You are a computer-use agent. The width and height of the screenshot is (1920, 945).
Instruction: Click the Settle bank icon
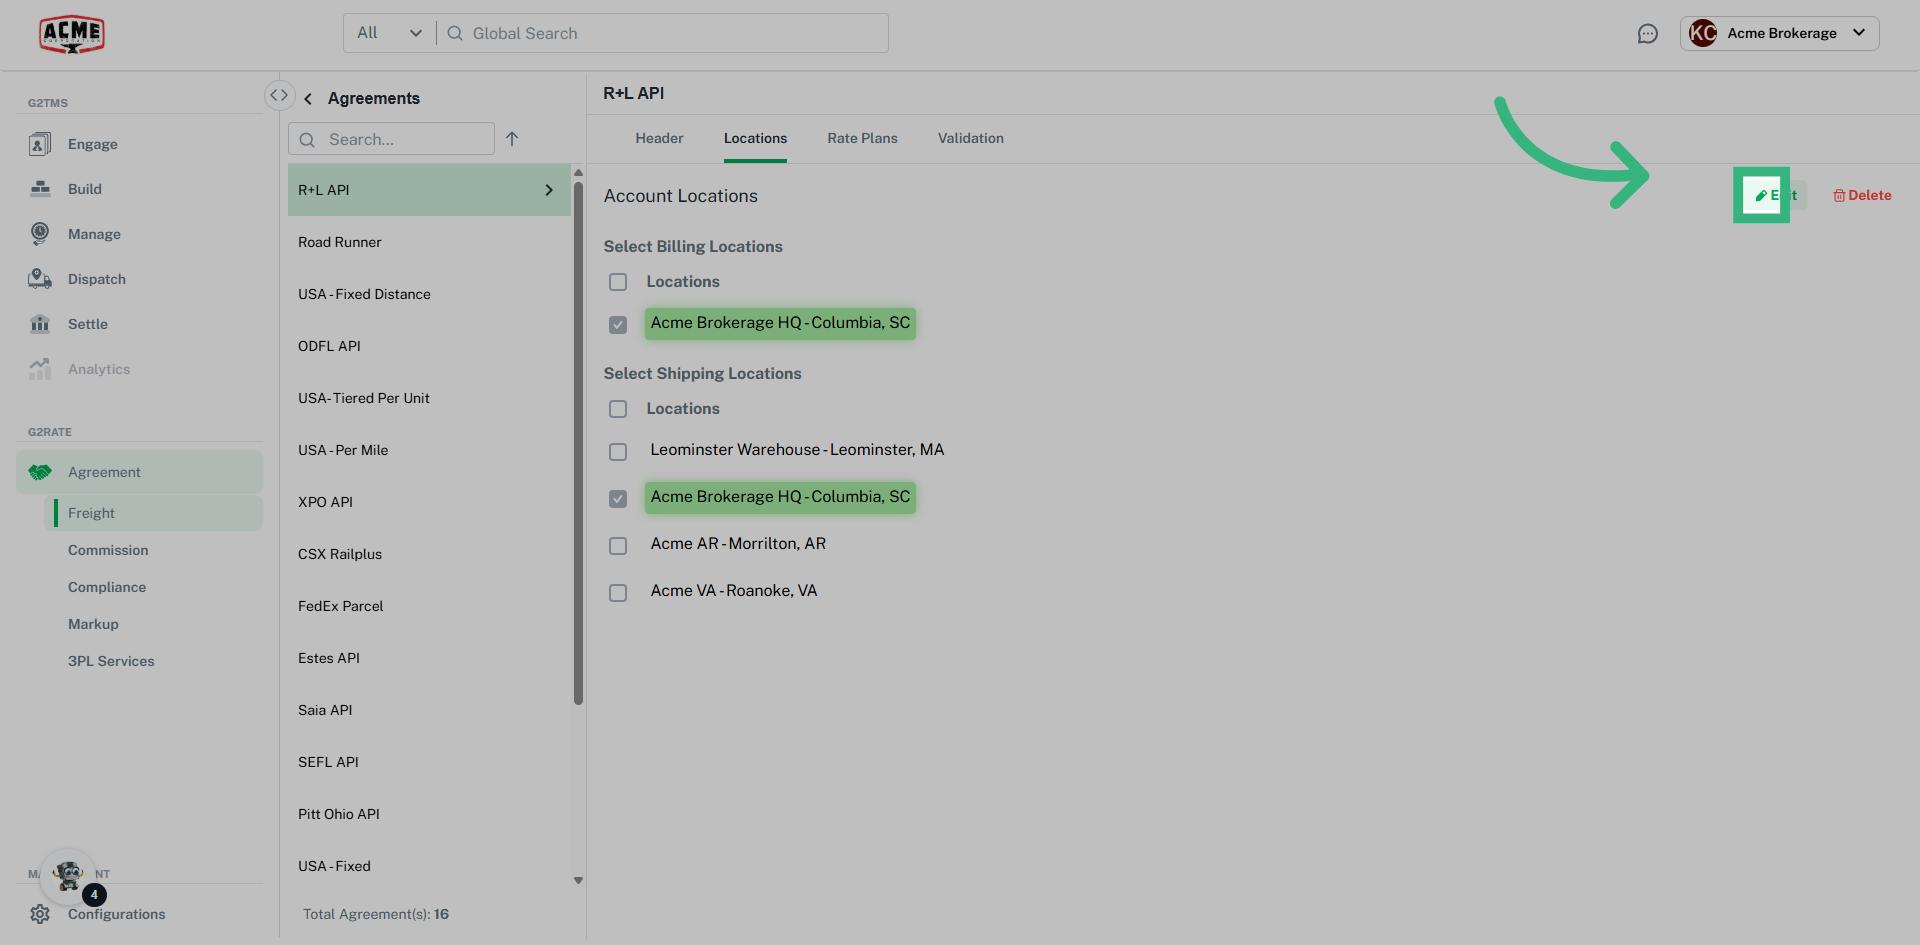pyautogui.click(x=40, y=324)
